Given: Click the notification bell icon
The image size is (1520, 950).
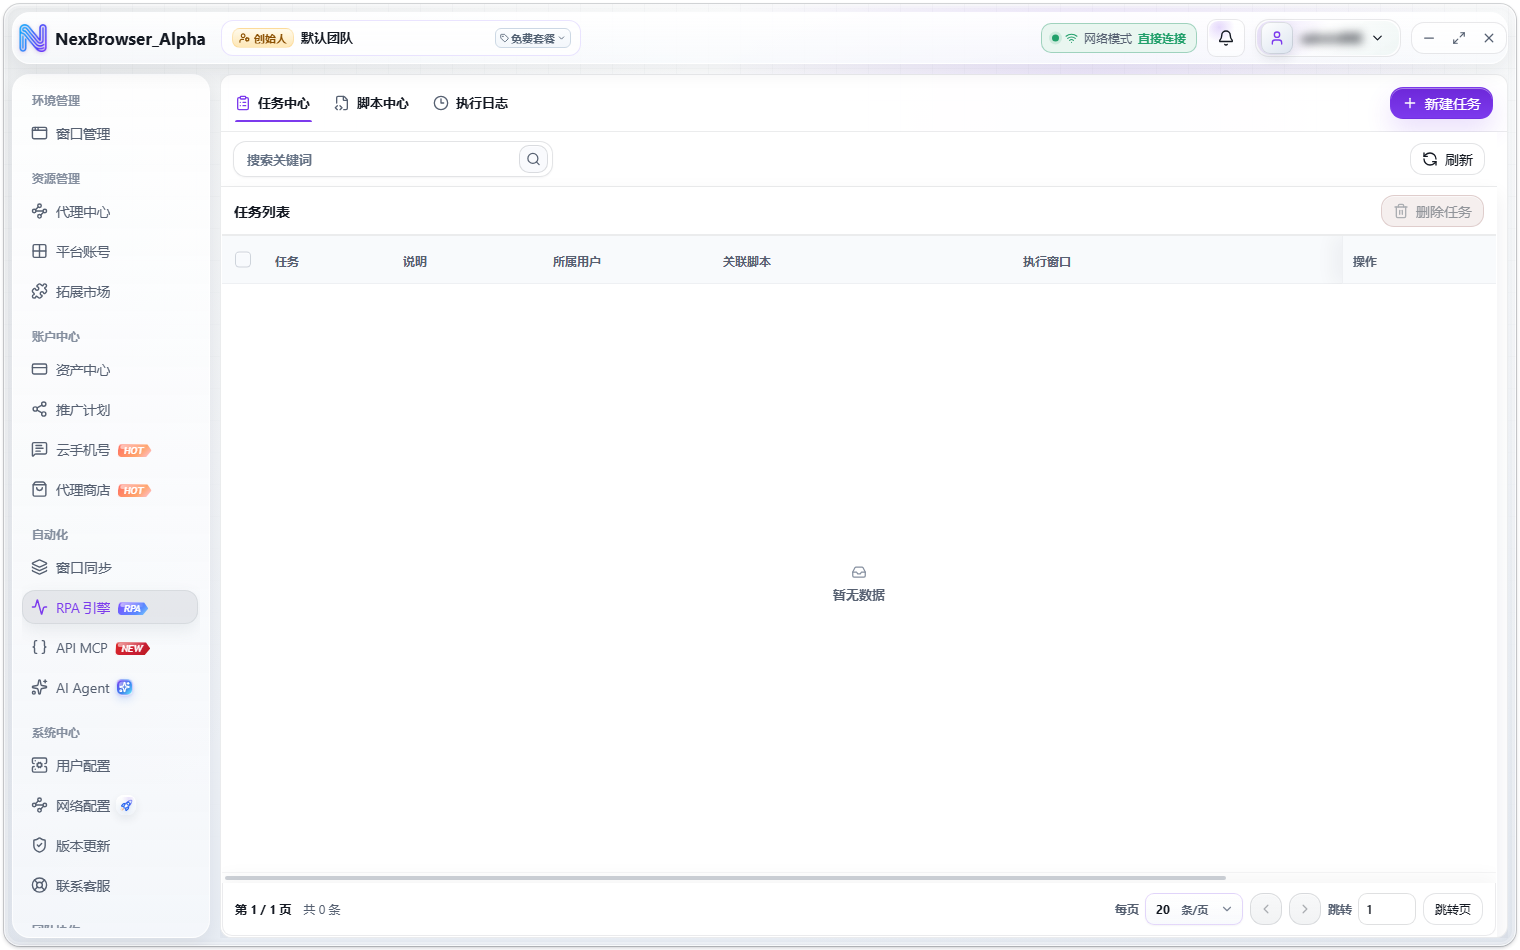Looking at the screenshot, I should click(x=1225, y=38).
